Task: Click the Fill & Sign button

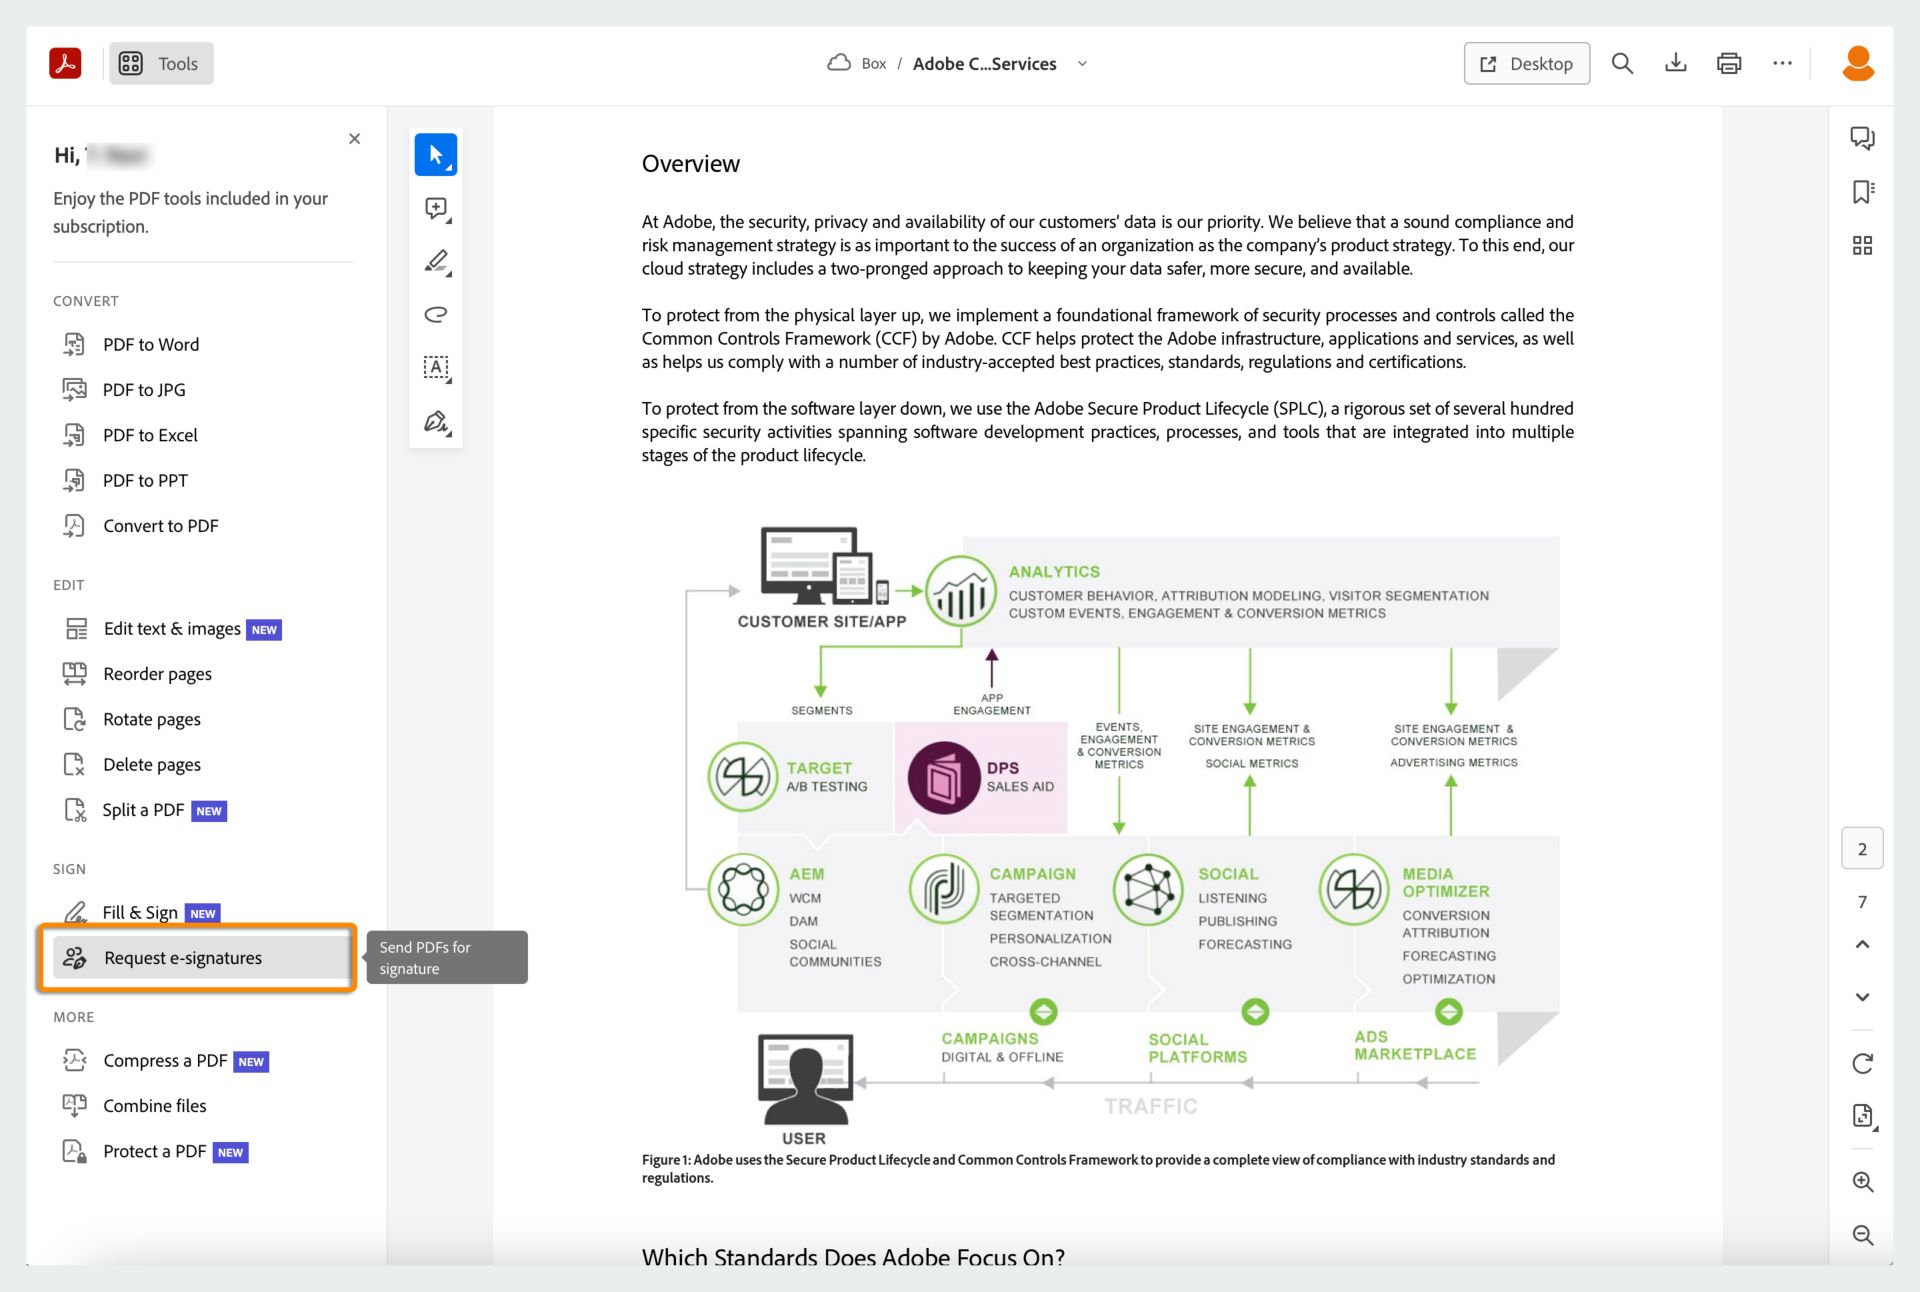Action: [x=140, y=911]
